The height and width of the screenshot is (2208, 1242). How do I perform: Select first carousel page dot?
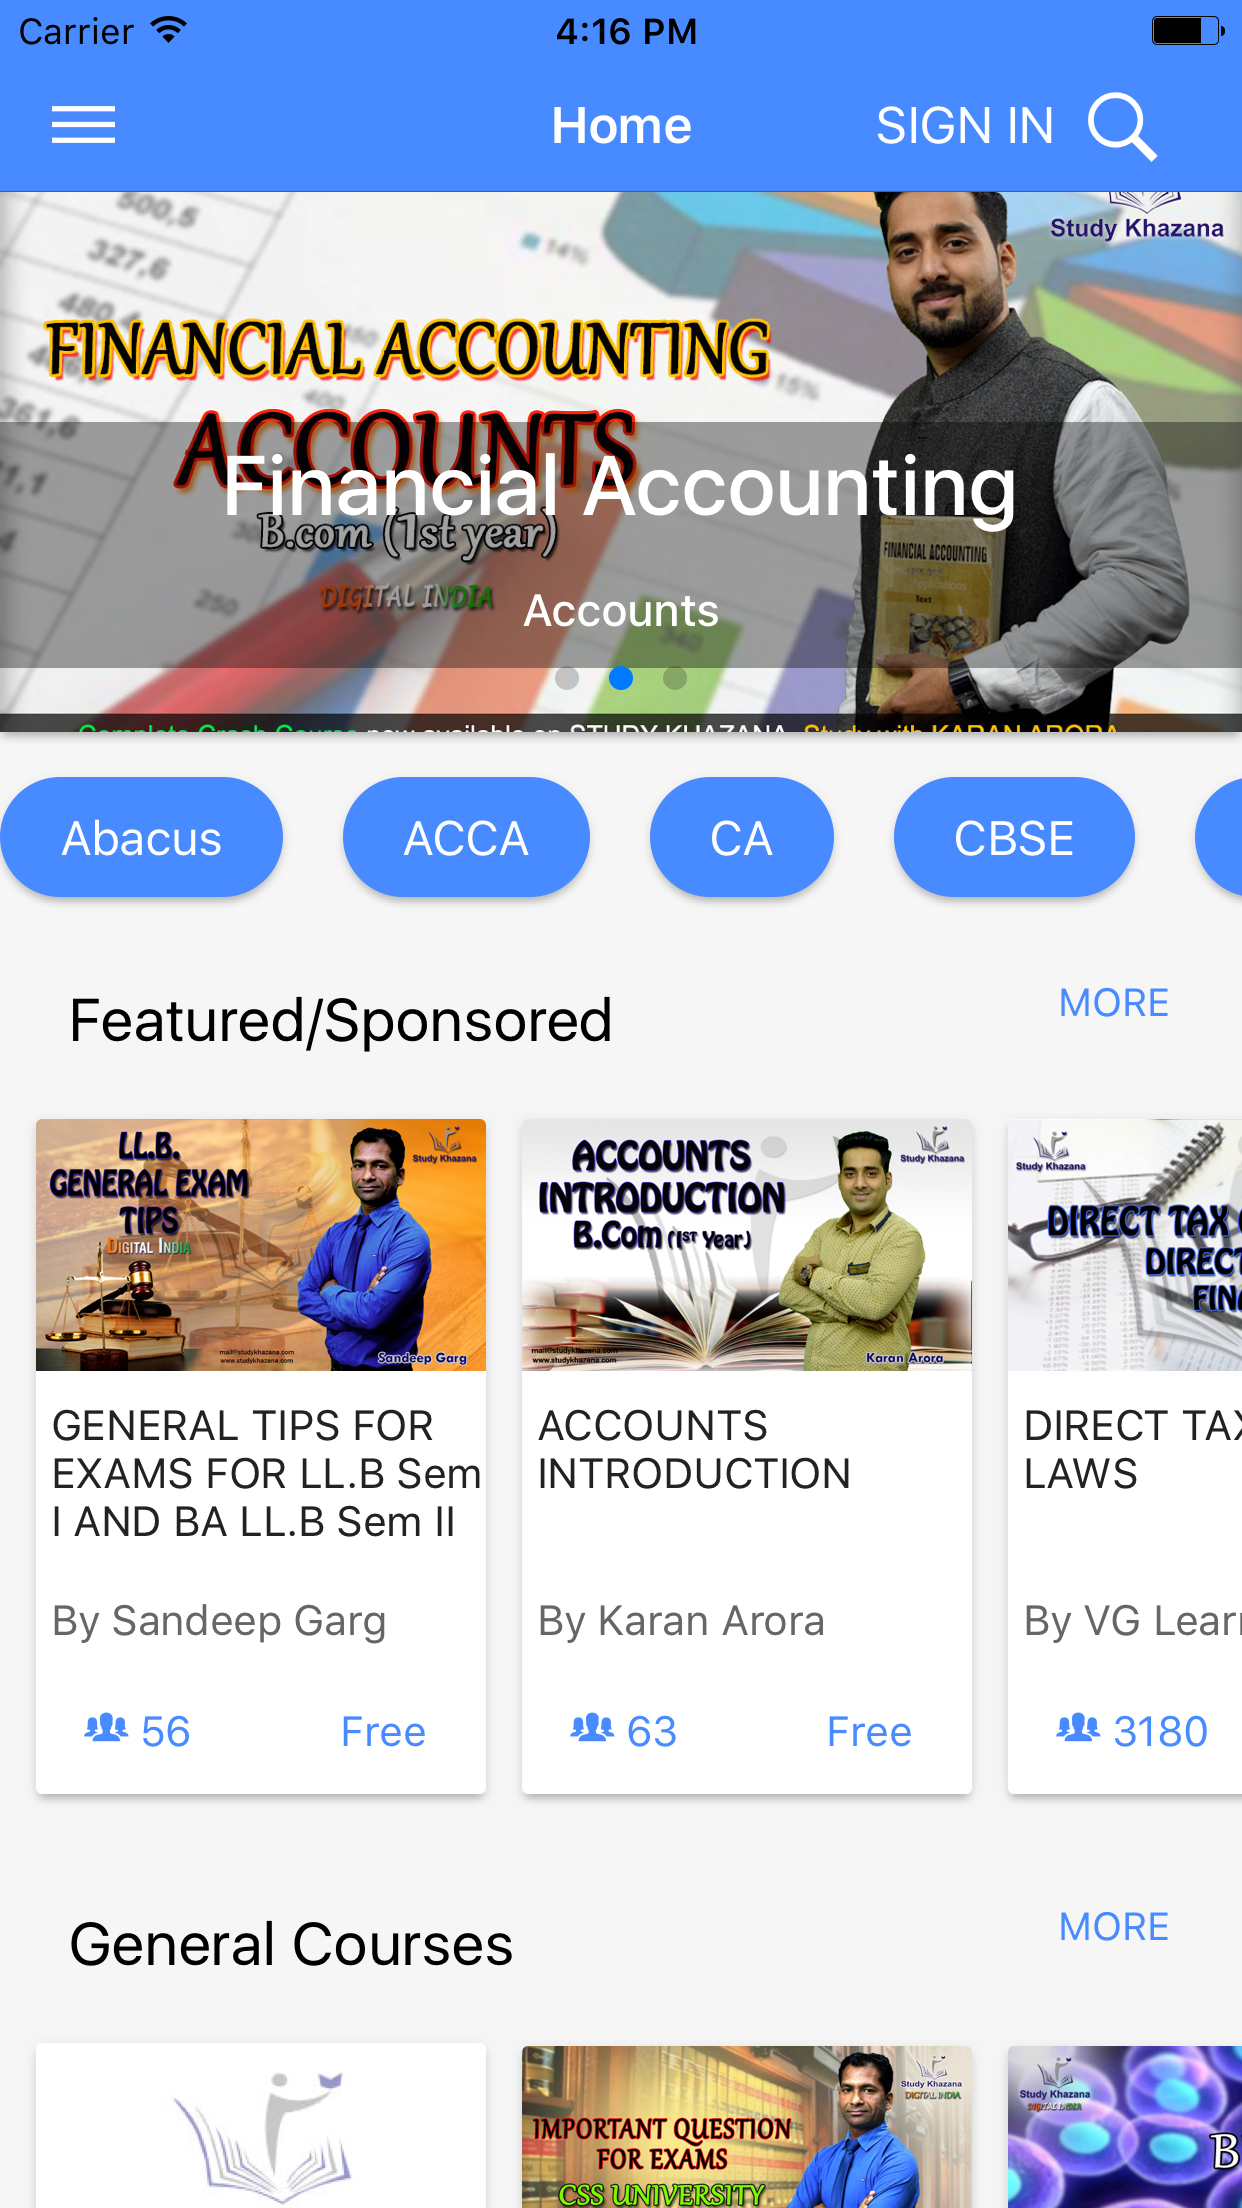[567, 678]
